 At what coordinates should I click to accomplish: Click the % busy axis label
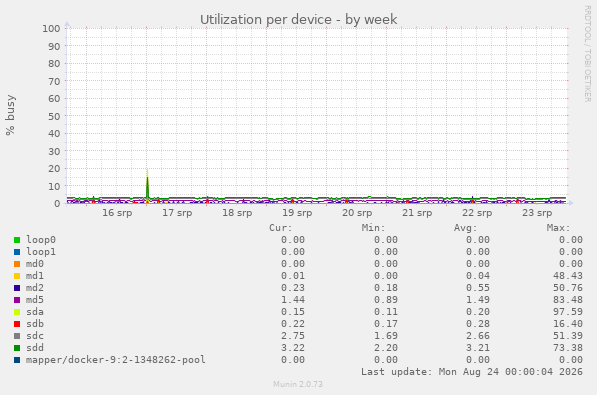pos(10,115)
